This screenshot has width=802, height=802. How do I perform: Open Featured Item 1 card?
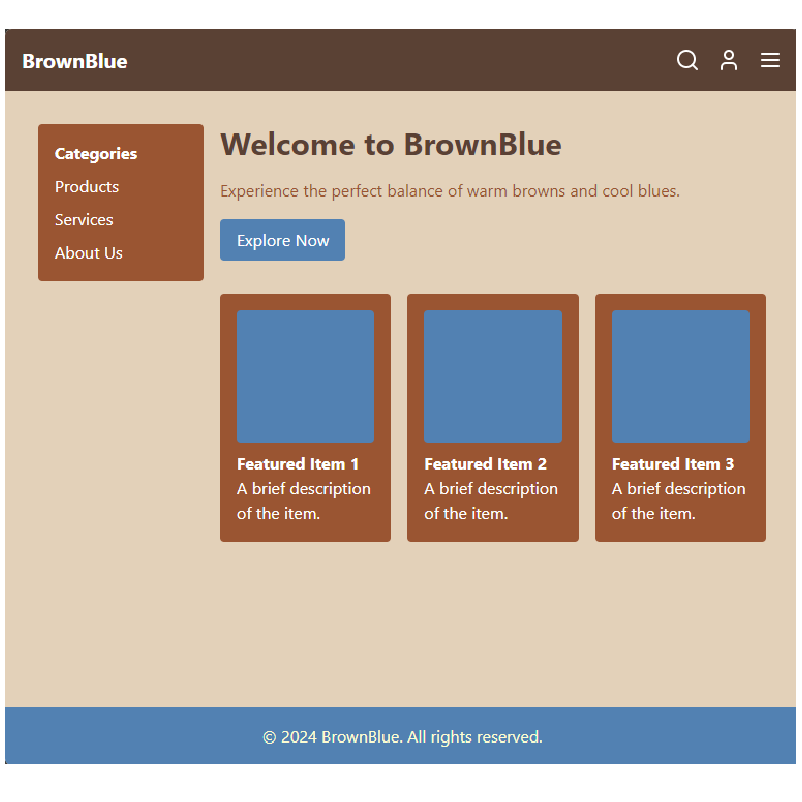305,418
